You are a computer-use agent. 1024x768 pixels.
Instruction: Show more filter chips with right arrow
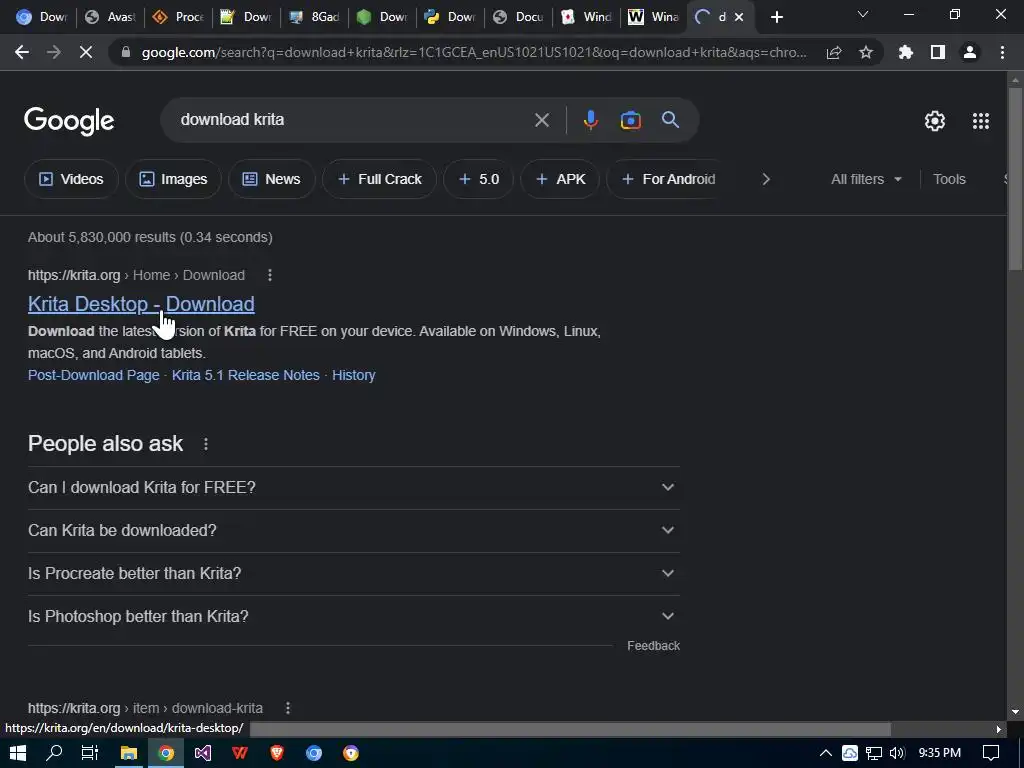pyautogui.click(x=766, y=179)
